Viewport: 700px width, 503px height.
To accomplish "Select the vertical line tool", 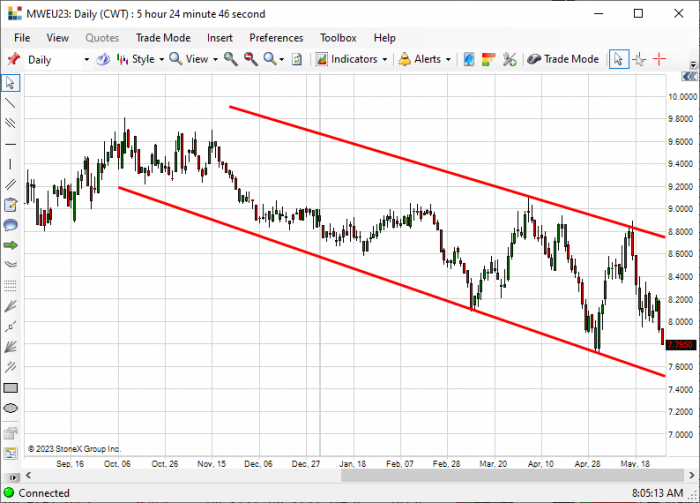I will (10, 164).
